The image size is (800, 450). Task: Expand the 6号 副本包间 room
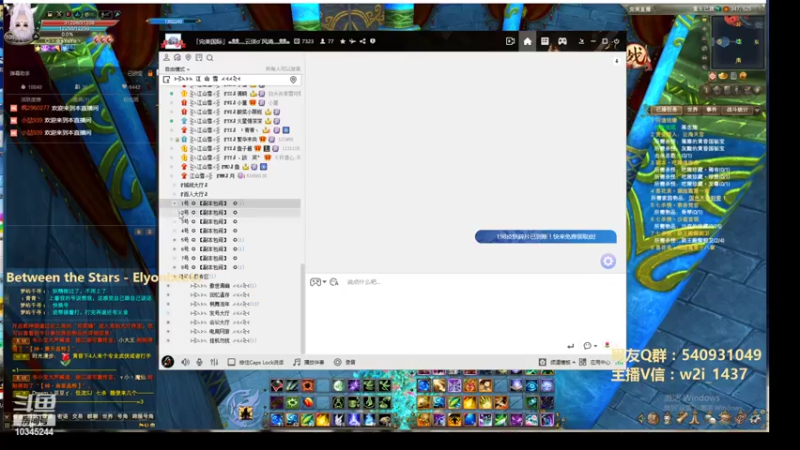click(174, 249)
